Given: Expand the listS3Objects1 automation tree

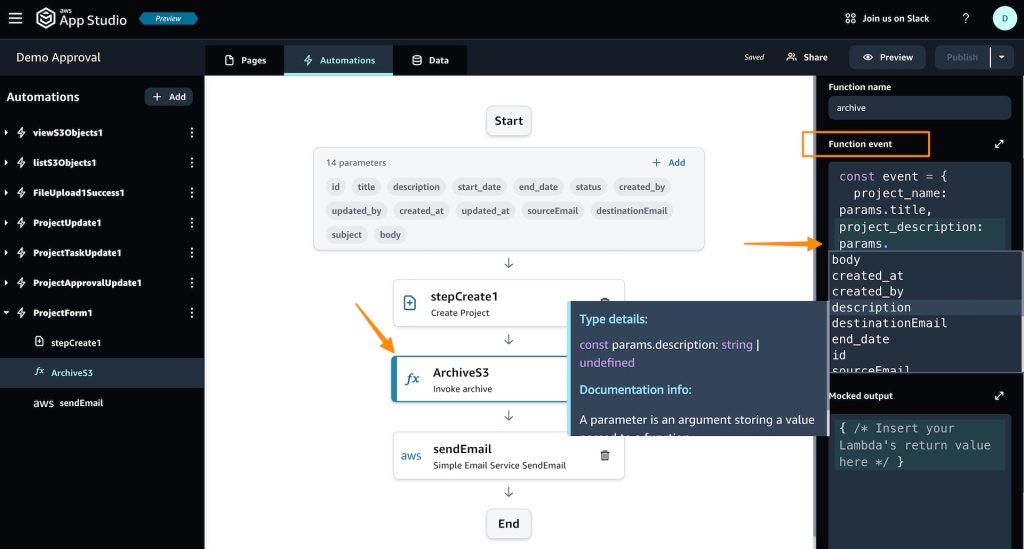Looking at the screenshot, I should tap(7, 162).
